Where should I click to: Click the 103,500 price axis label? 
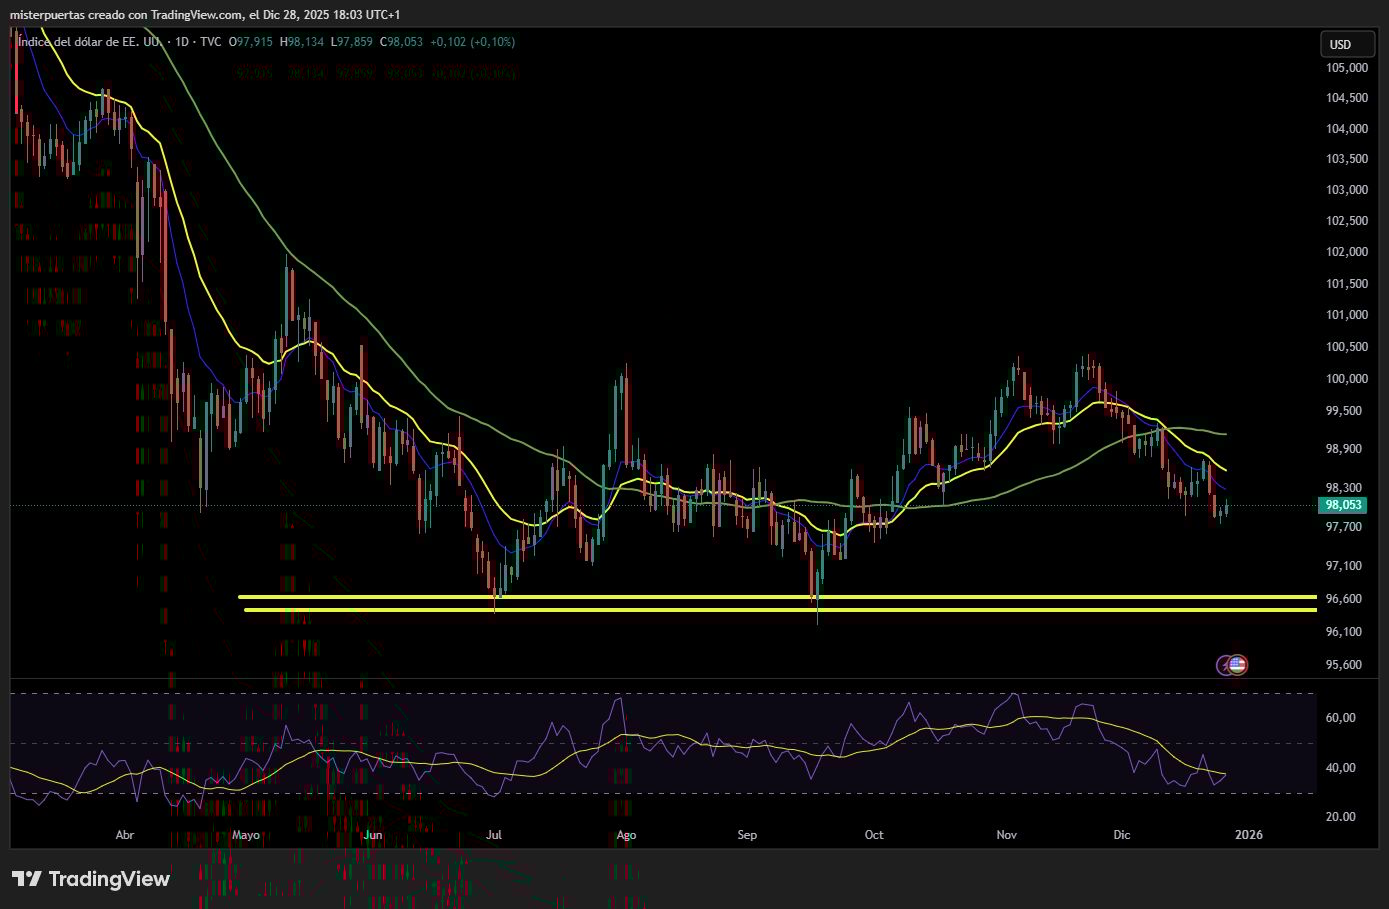point(1347,159)
